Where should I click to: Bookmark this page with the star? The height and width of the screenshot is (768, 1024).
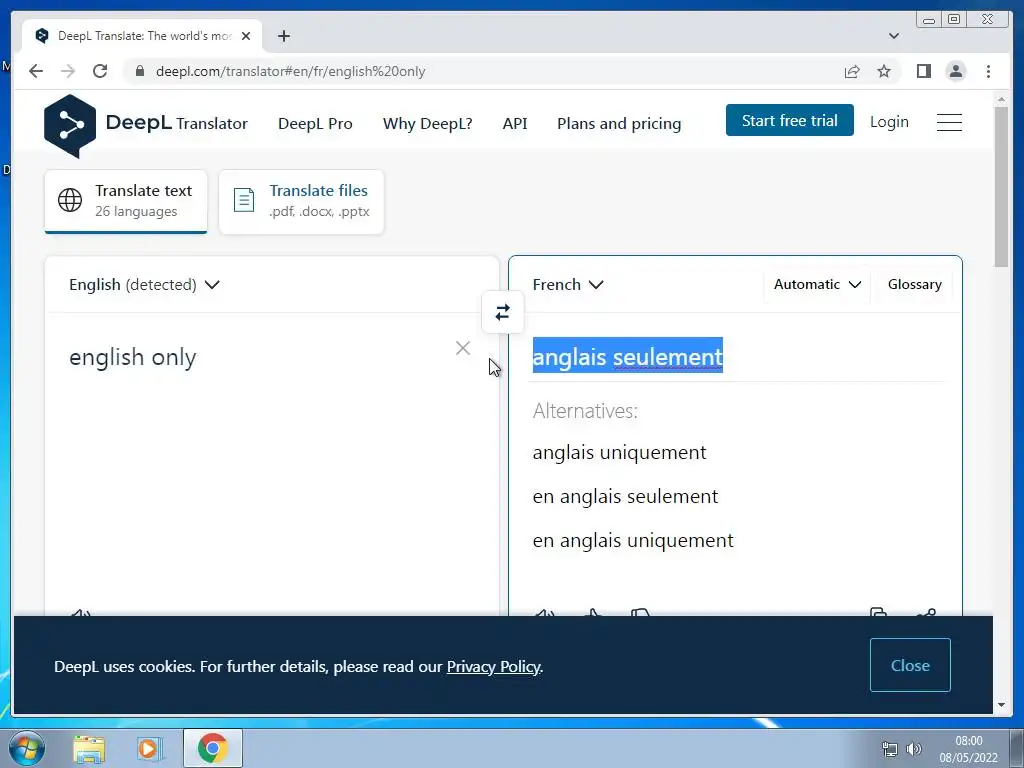[884, 71]
